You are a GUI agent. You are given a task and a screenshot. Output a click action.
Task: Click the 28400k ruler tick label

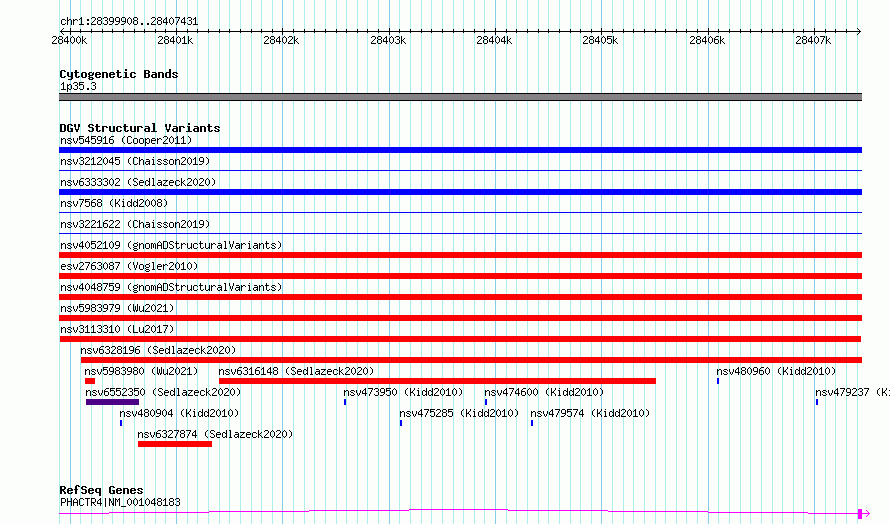coord(69,40)
